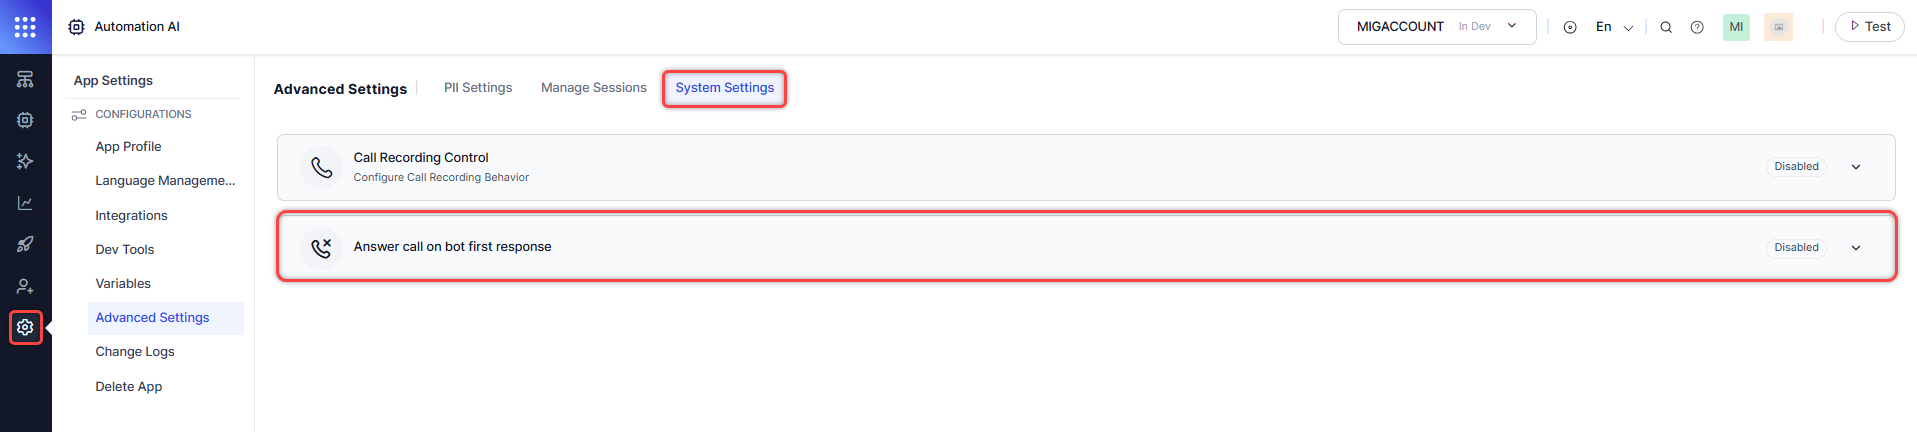Click the hierarchy flow sidebar icon

tap(25, 79)
